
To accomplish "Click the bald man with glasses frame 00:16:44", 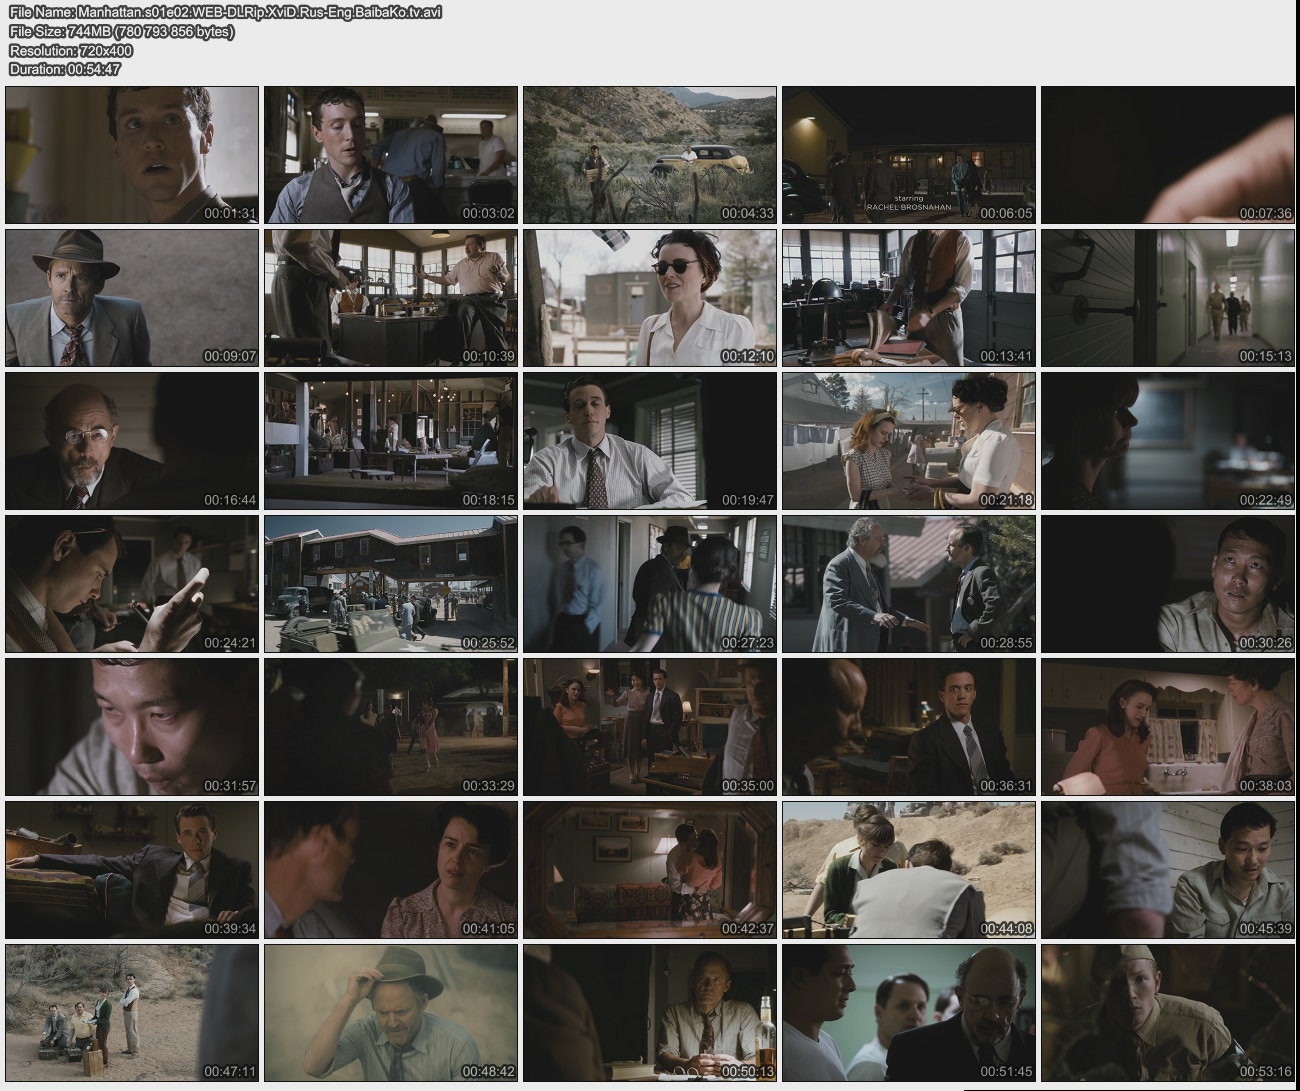I will point(132,441).
